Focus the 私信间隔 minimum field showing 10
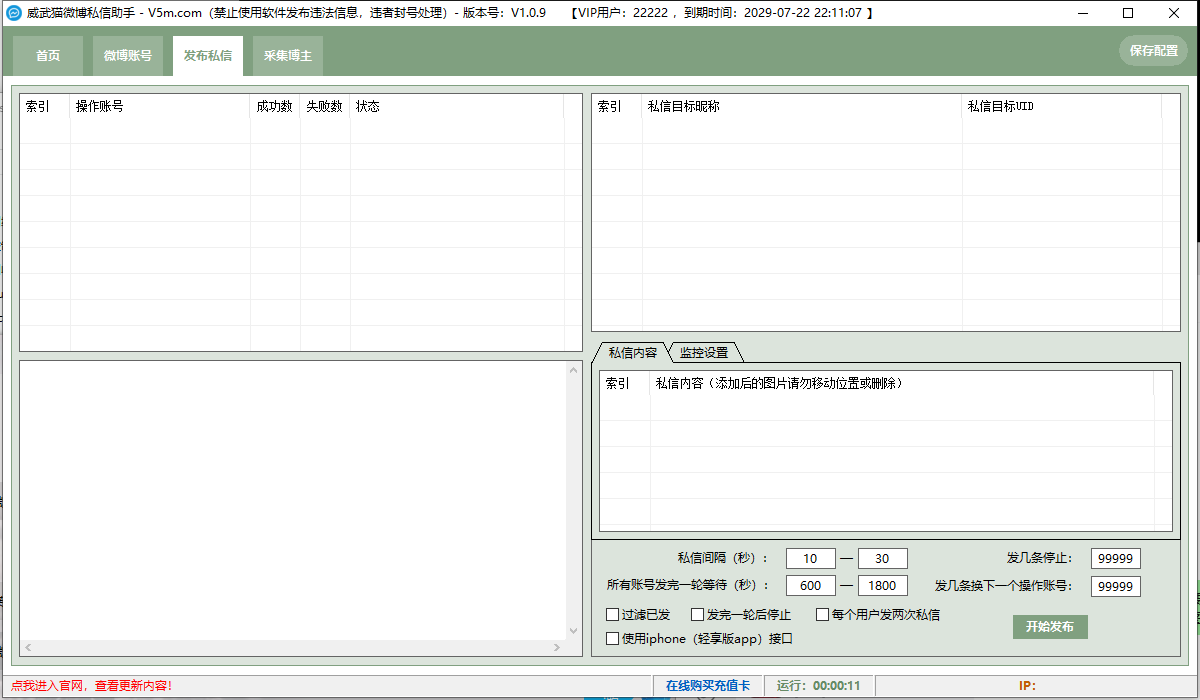 (x=811, y=559)
